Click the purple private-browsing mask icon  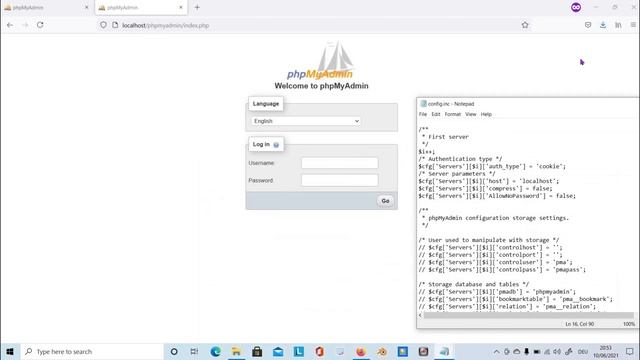click(x=576, y=7)
